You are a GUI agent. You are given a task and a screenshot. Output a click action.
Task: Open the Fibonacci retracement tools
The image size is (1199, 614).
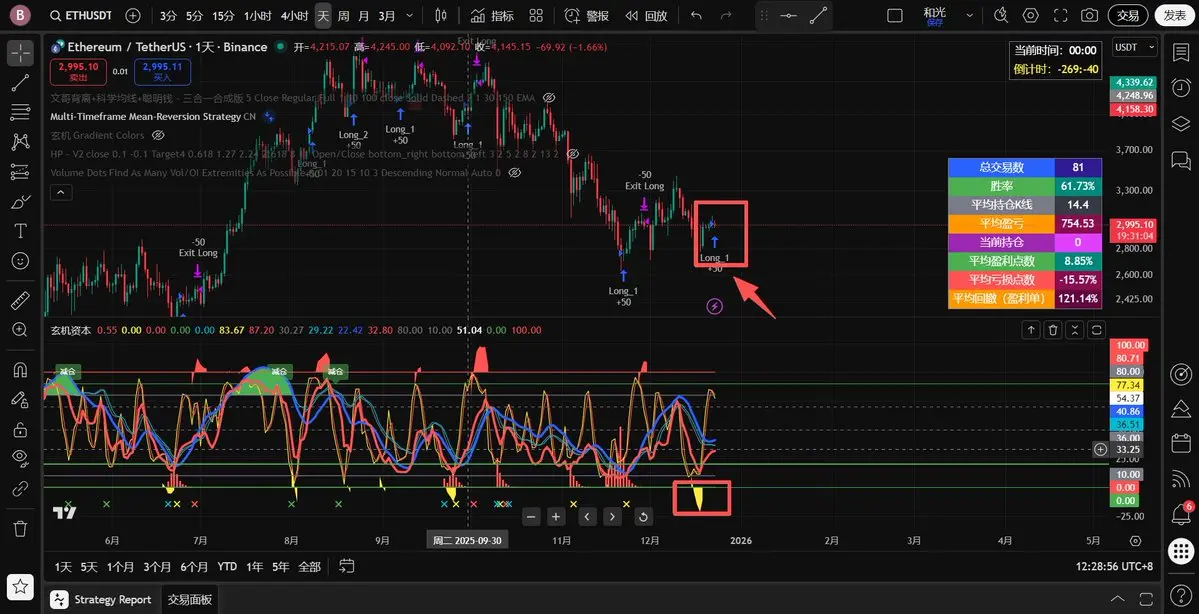click(x=21, y=112)
